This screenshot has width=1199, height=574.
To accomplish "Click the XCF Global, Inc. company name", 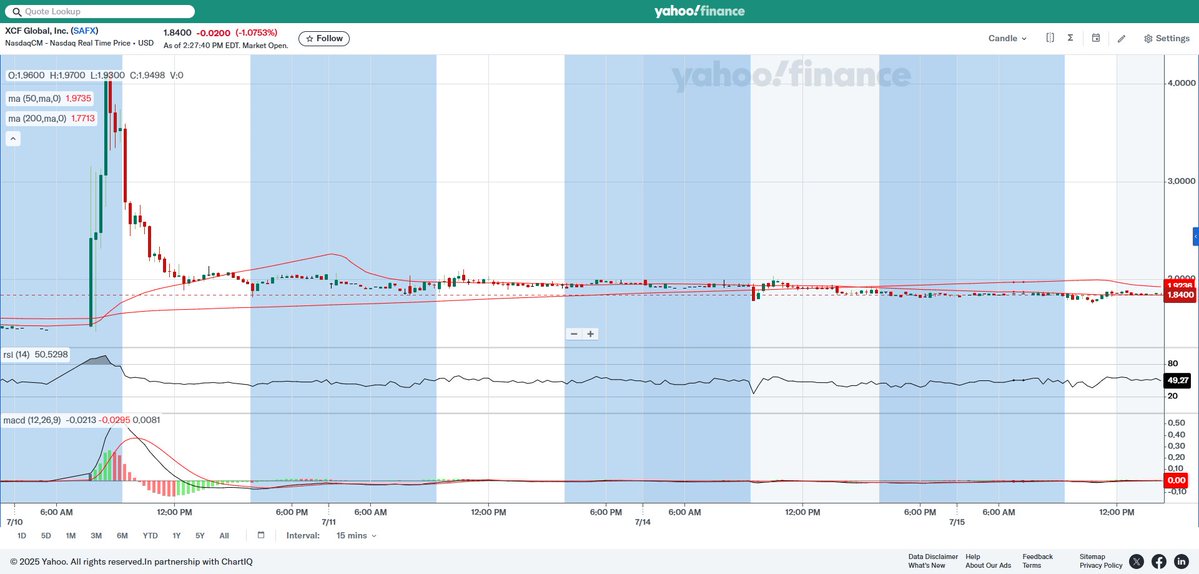I will click(36, 31).
